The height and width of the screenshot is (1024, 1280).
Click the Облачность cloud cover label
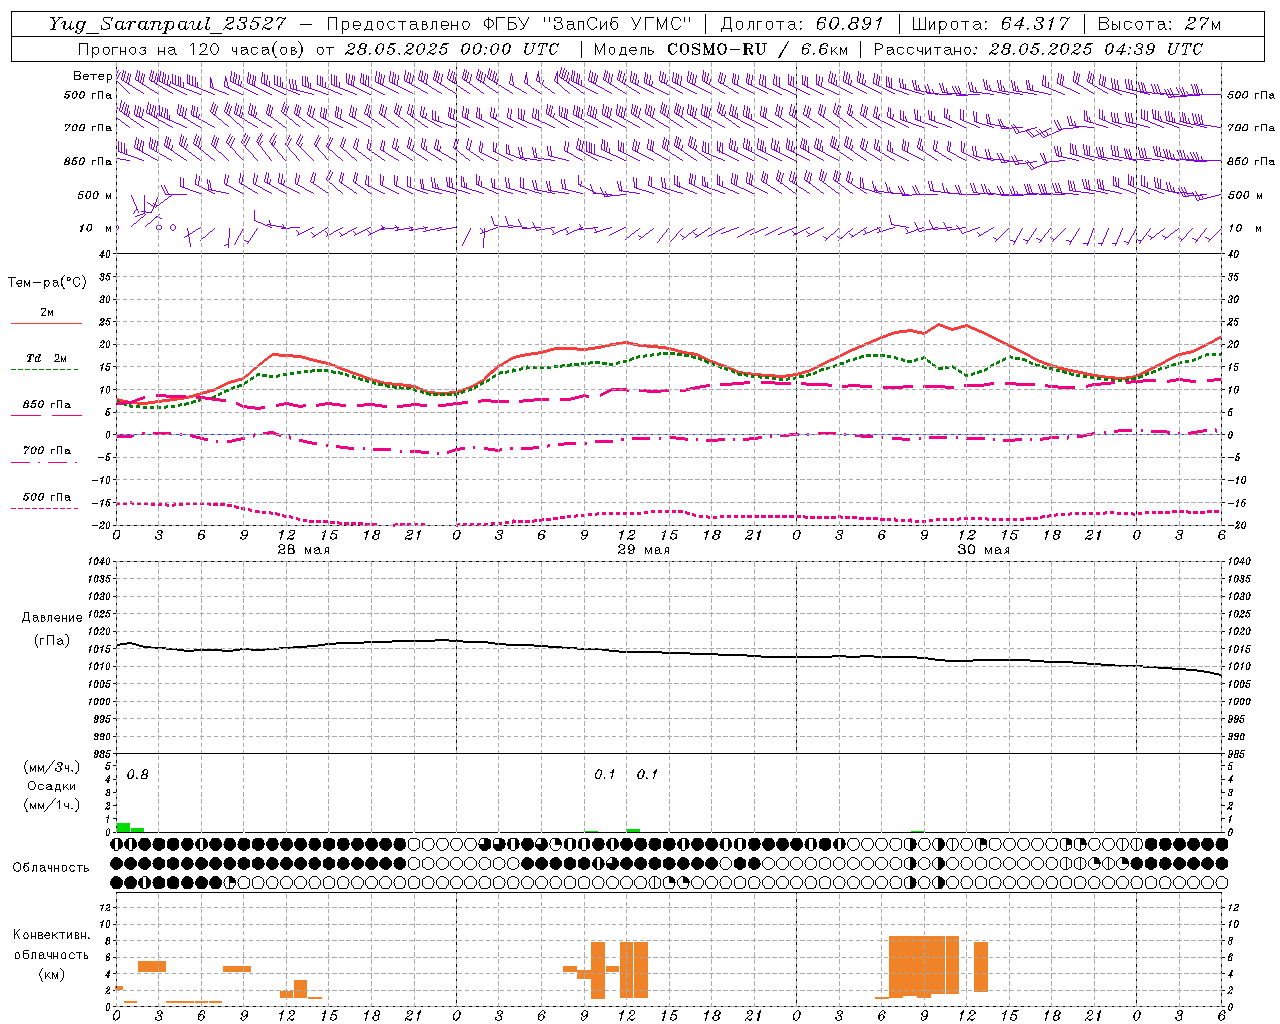(x=51, y=867)
